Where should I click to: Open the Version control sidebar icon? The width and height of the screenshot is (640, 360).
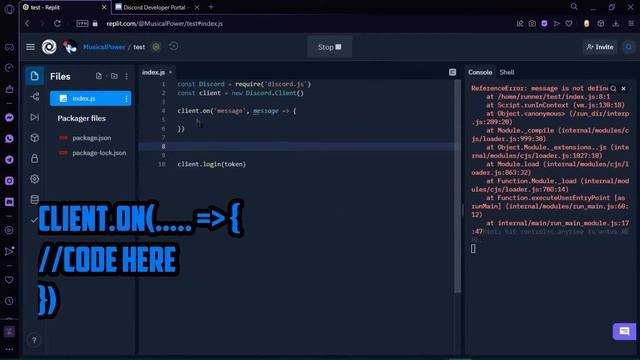coord(35,97)
